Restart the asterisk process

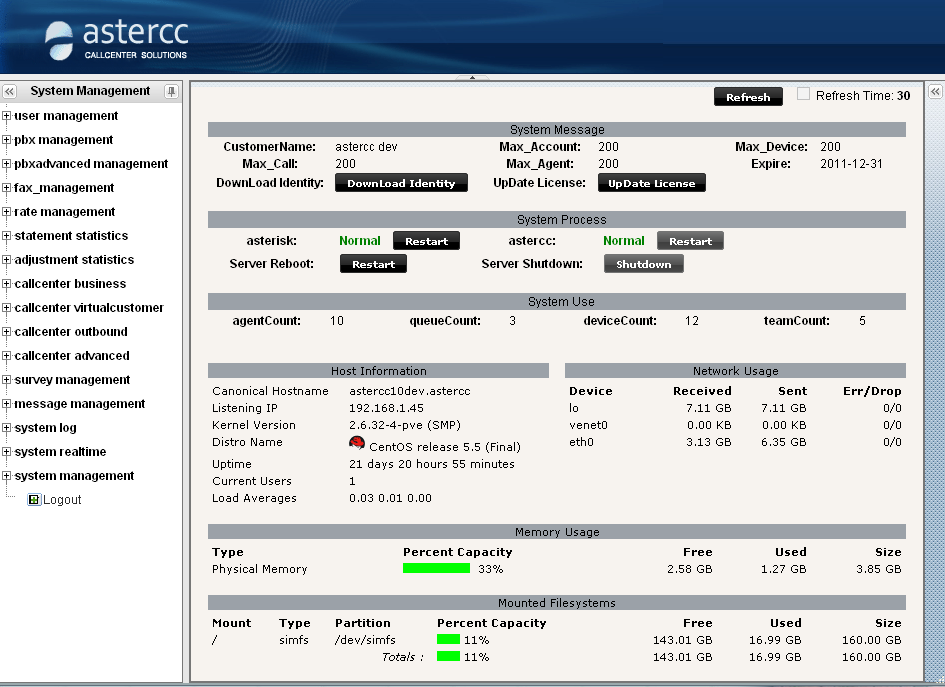coord(426,241)
